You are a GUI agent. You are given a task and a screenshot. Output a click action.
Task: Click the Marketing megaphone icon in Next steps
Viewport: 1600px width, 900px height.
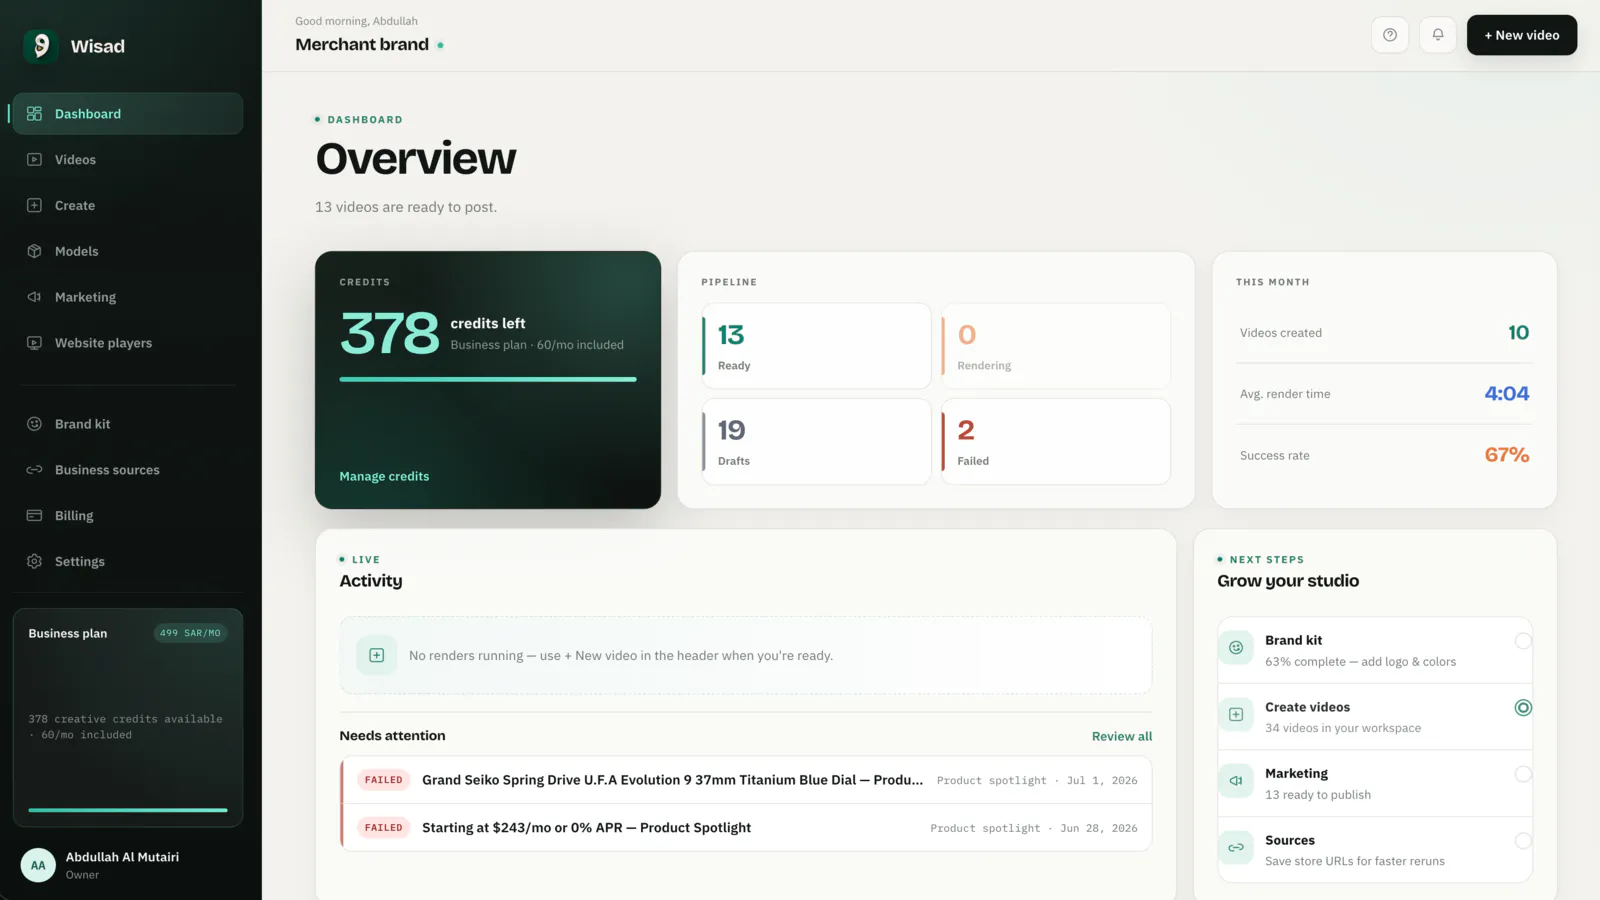point(1236,781)
